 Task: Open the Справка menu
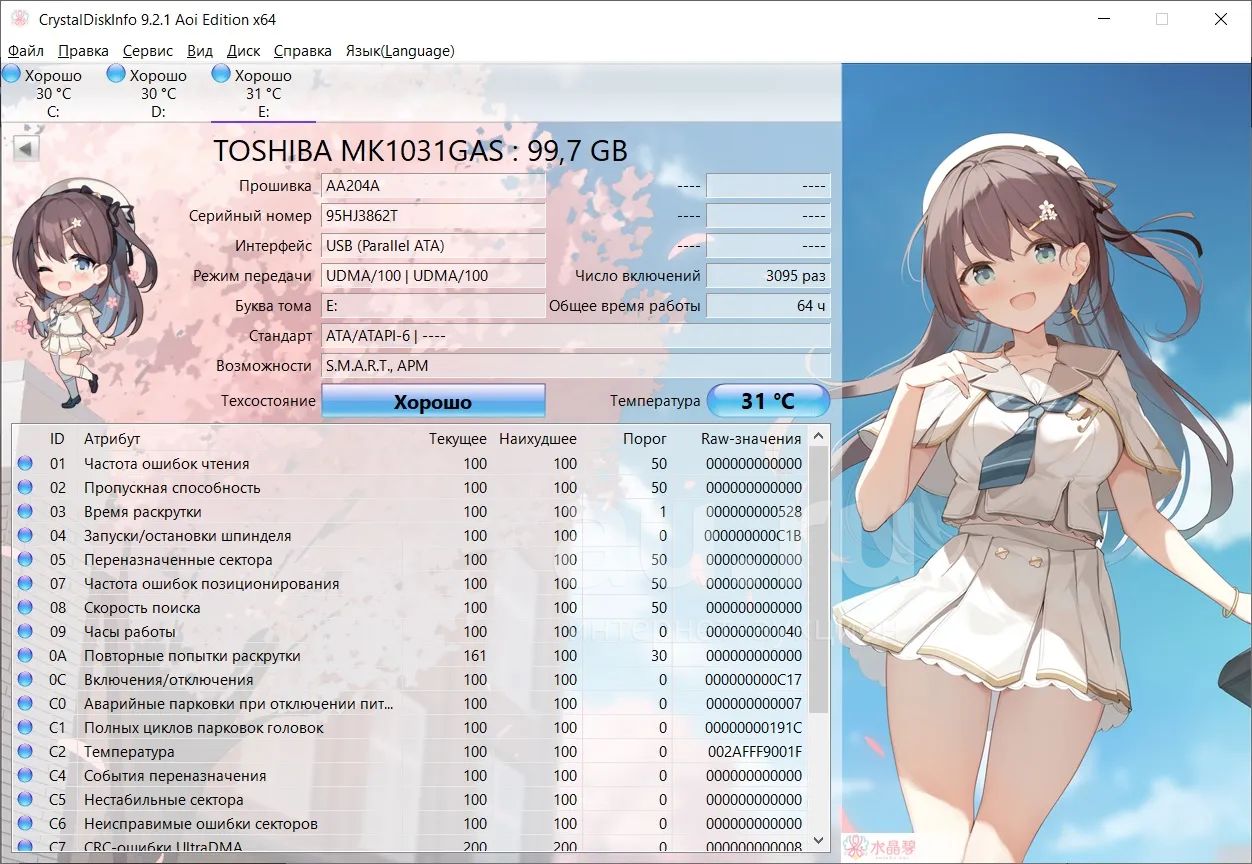point(303,50)
